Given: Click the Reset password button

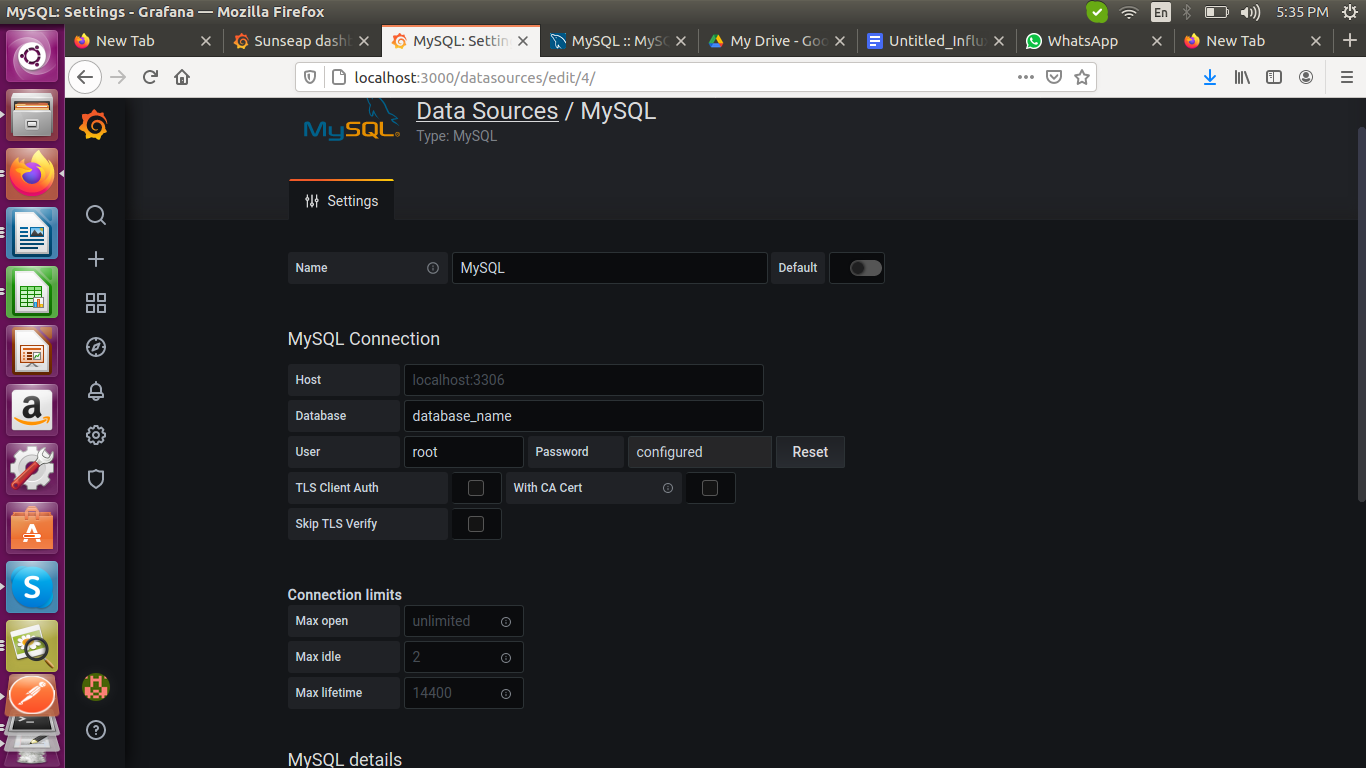Looking at the screenshot, I should pos(810,451).
